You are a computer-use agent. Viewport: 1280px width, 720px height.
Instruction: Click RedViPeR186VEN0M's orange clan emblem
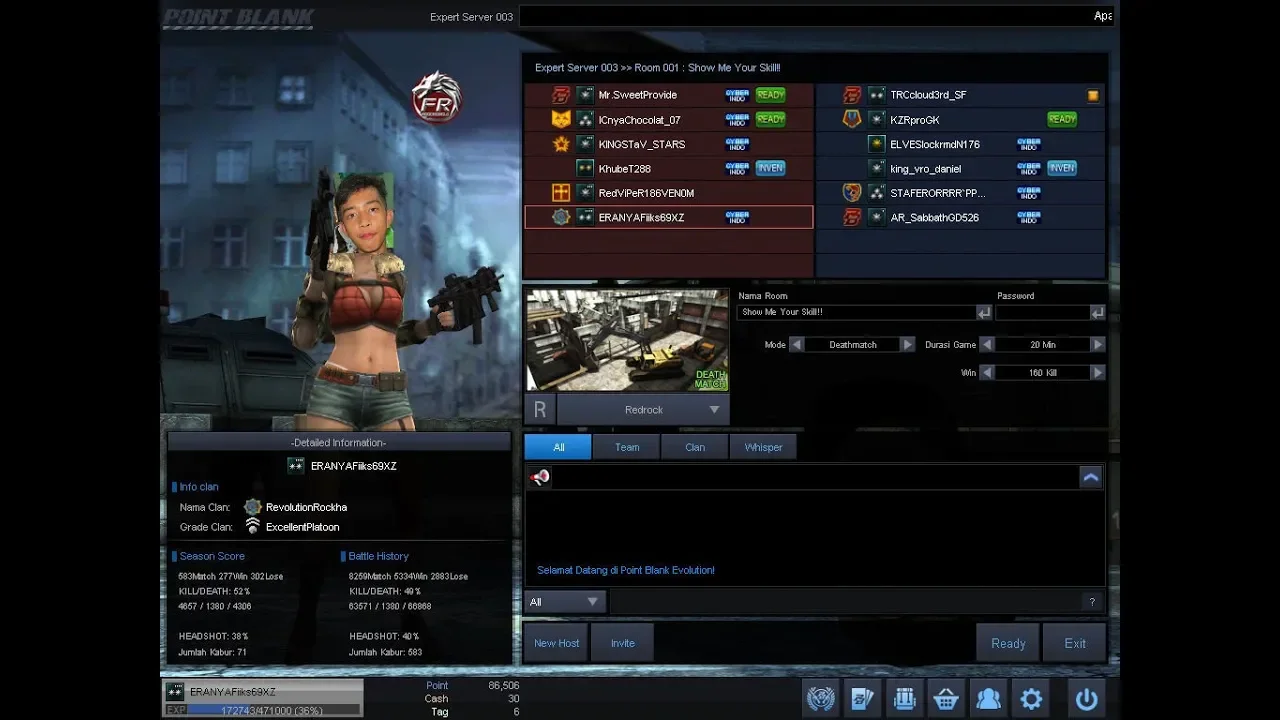(561, 193)
